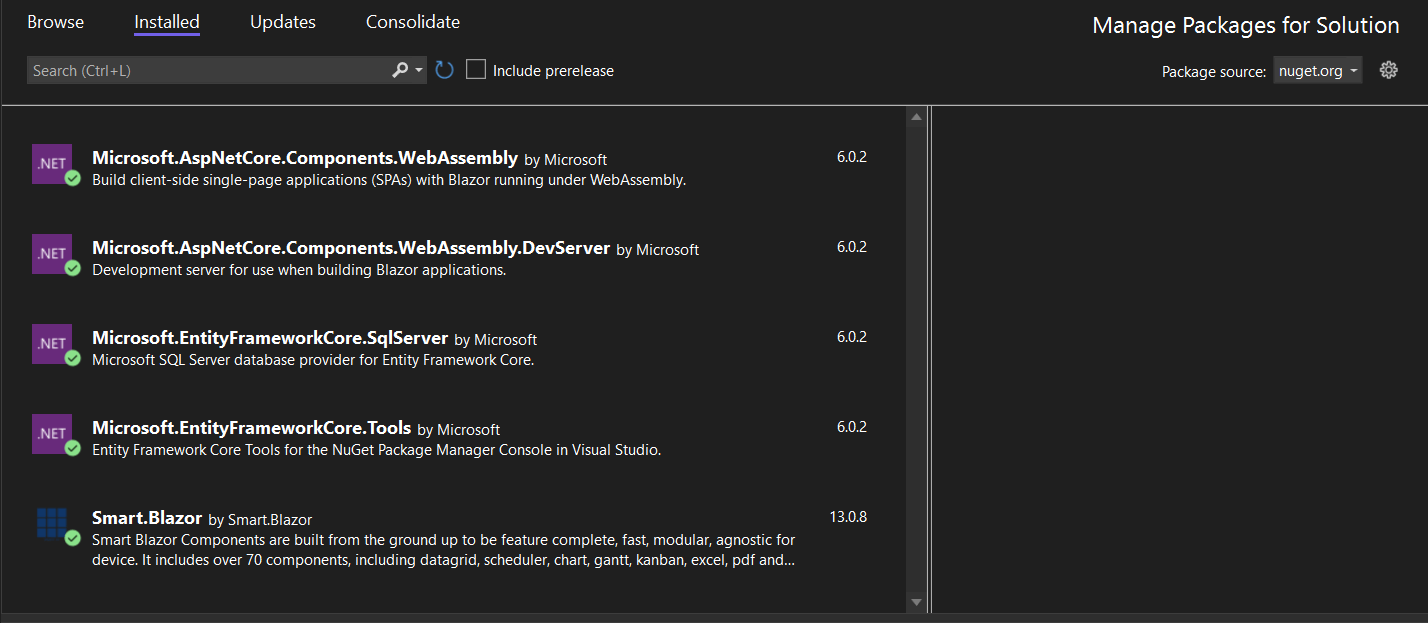Click the Smart Blazor Components description text
The width and height of the screenshot is (1428, 623).
pyautogui.click(x=444, y=550)
